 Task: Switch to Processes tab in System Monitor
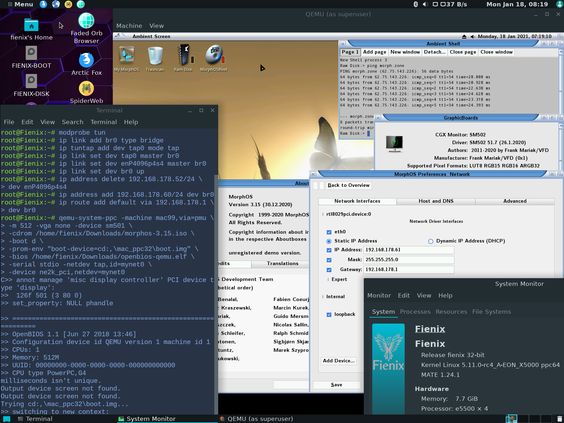coord(415,311)
